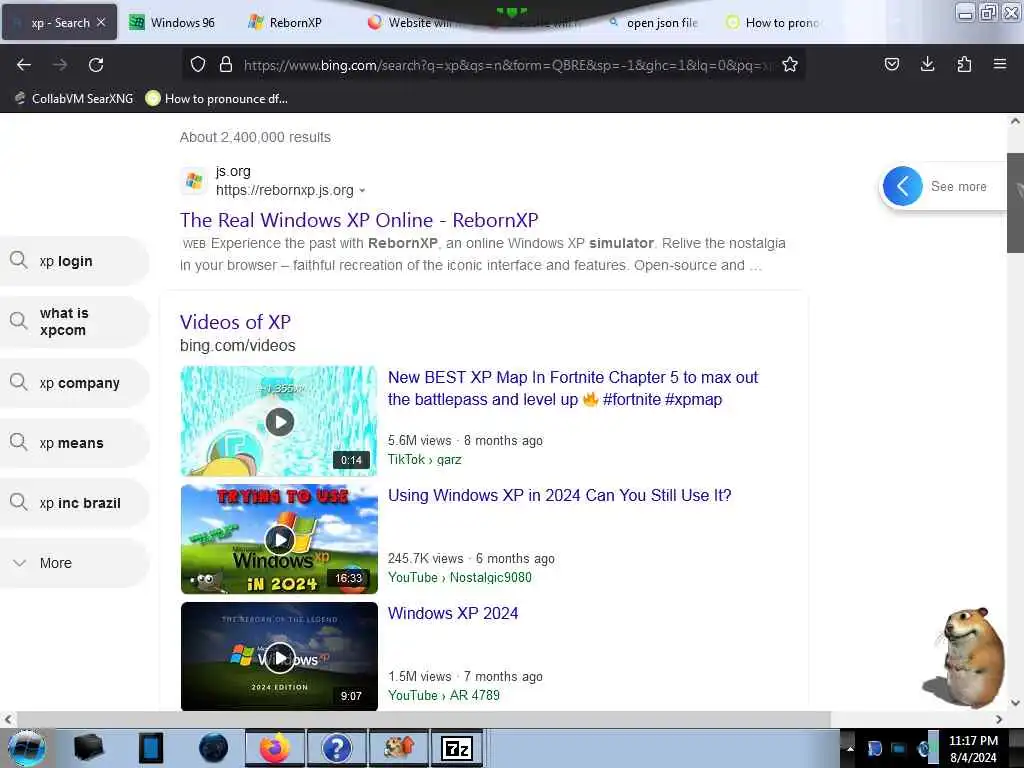Play the Windows XP in 2024 thumbnail
Viewport: 1024px width, 768px height.
[x=279, y=539]
